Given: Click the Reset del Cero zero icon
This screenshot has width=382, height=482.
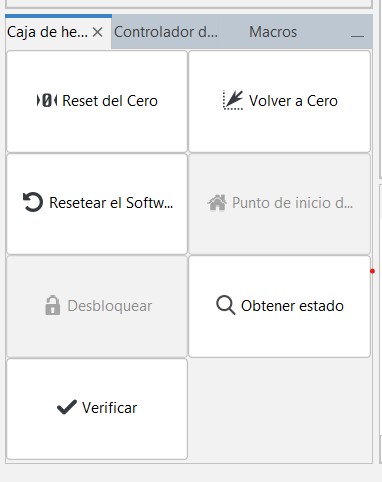Looking at the screenshot, I should (47, 100).
